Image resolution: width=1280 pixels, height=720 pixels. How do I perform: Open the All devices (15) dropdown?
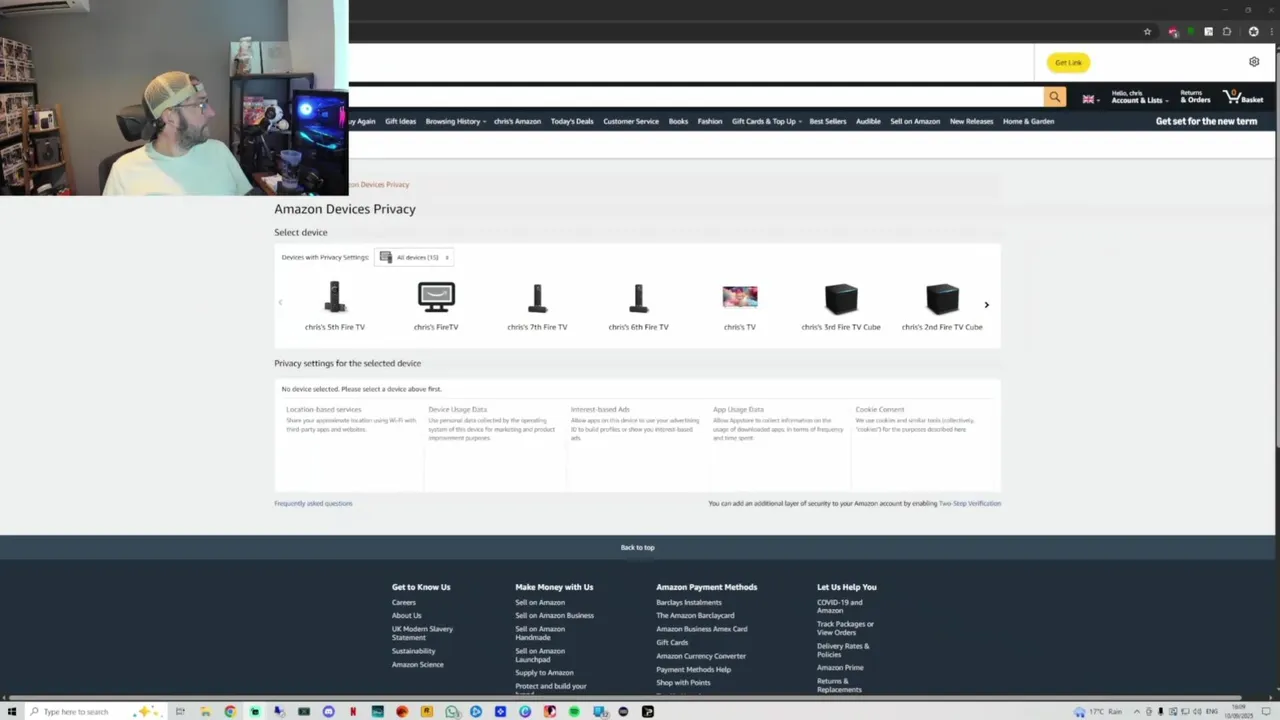414,257
